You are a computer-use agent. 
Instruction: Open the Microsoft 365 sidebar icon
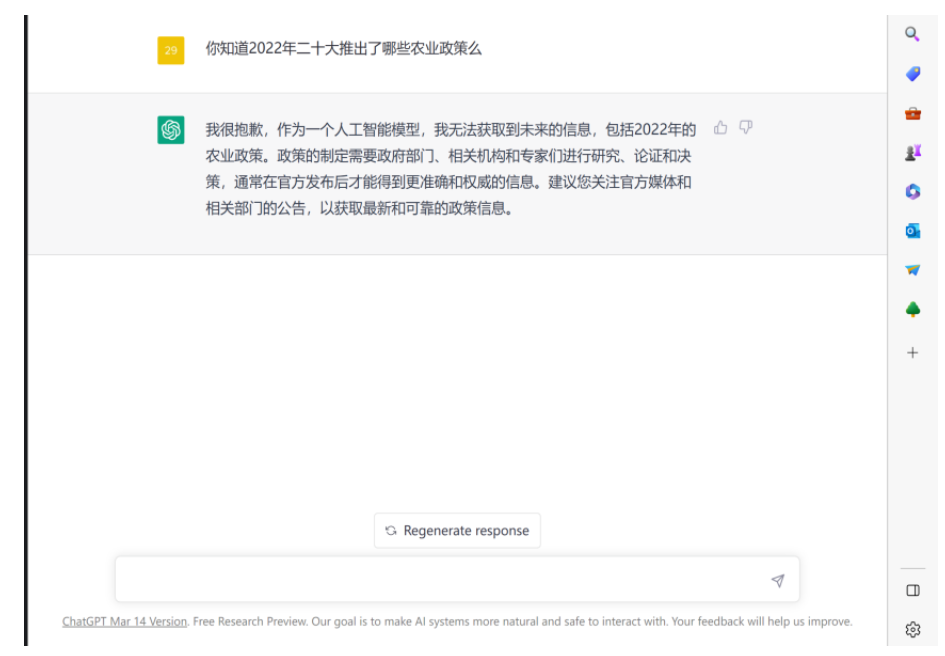click(911, 191)
